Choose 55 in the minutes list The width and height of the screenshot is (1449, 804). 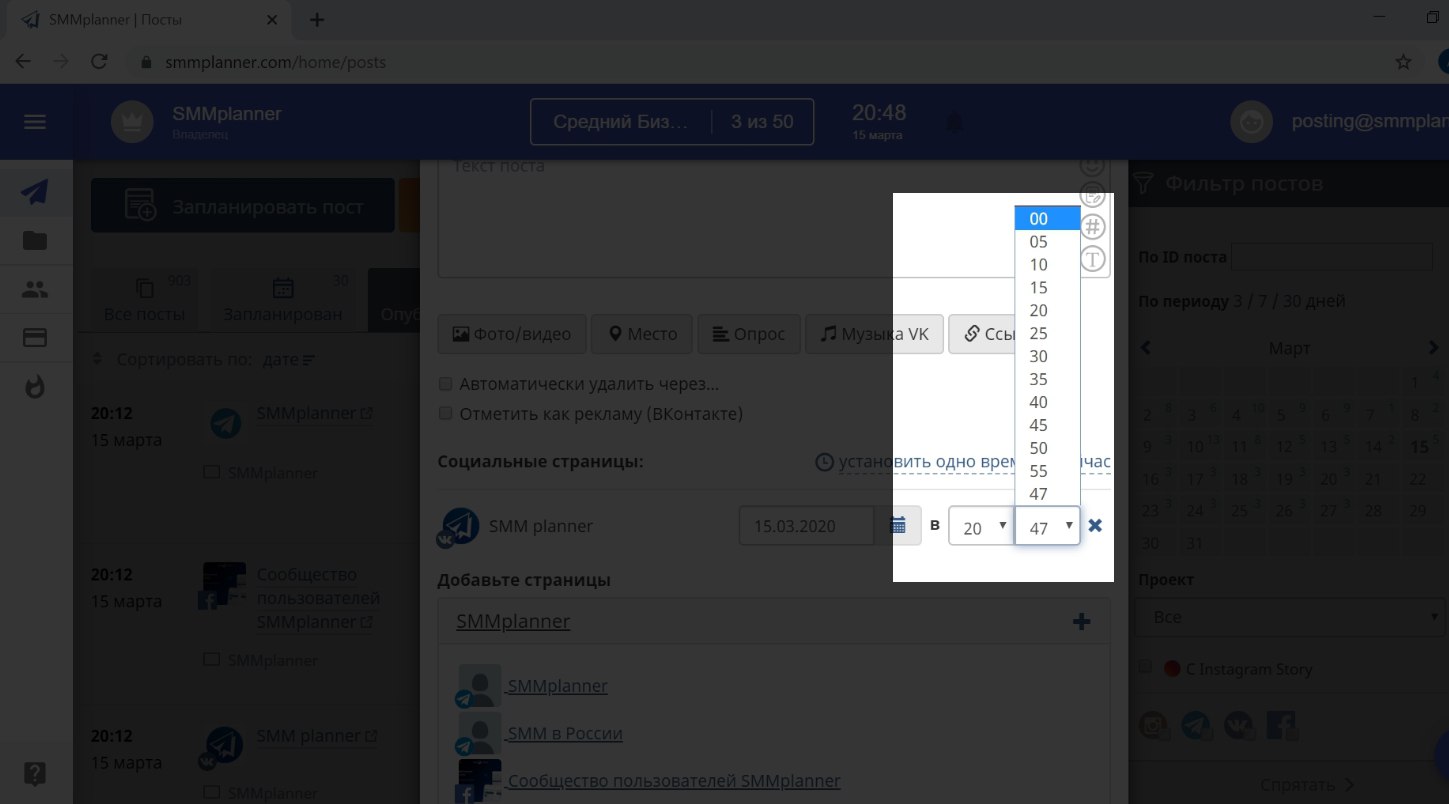coord(1047,471)
